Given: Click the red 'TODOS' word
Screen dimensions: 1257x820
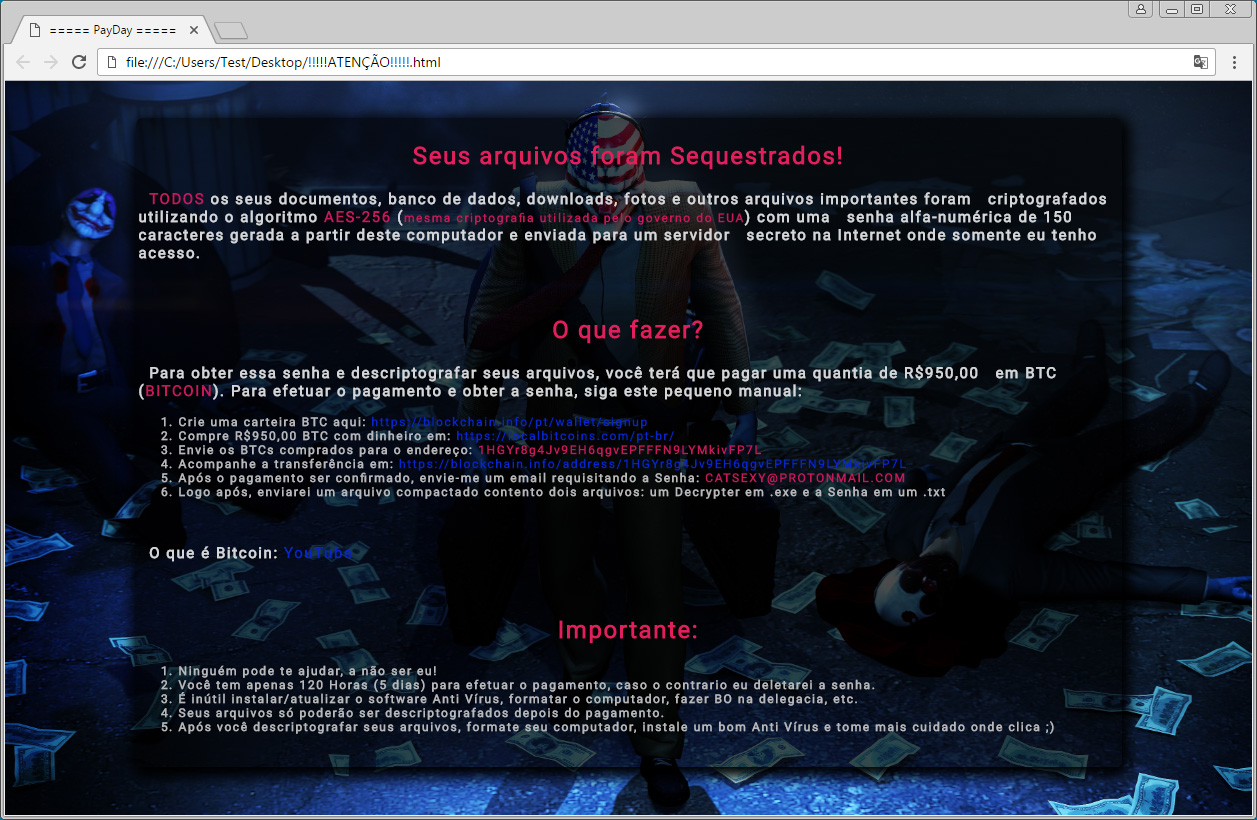Looking at the screenshot, I should point(177,199).
